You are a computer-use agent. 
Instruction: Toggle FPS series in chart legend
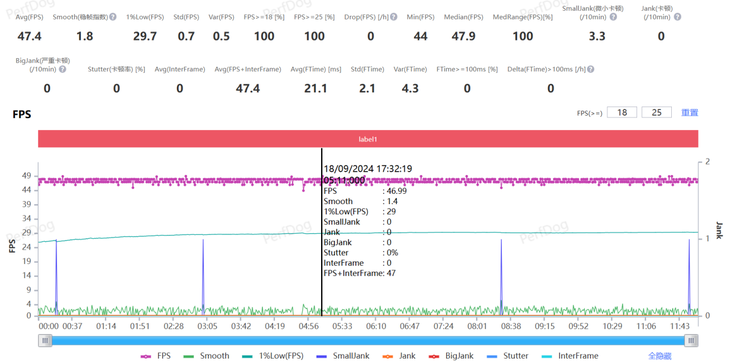pyautogui.click(x=155, y=356)
